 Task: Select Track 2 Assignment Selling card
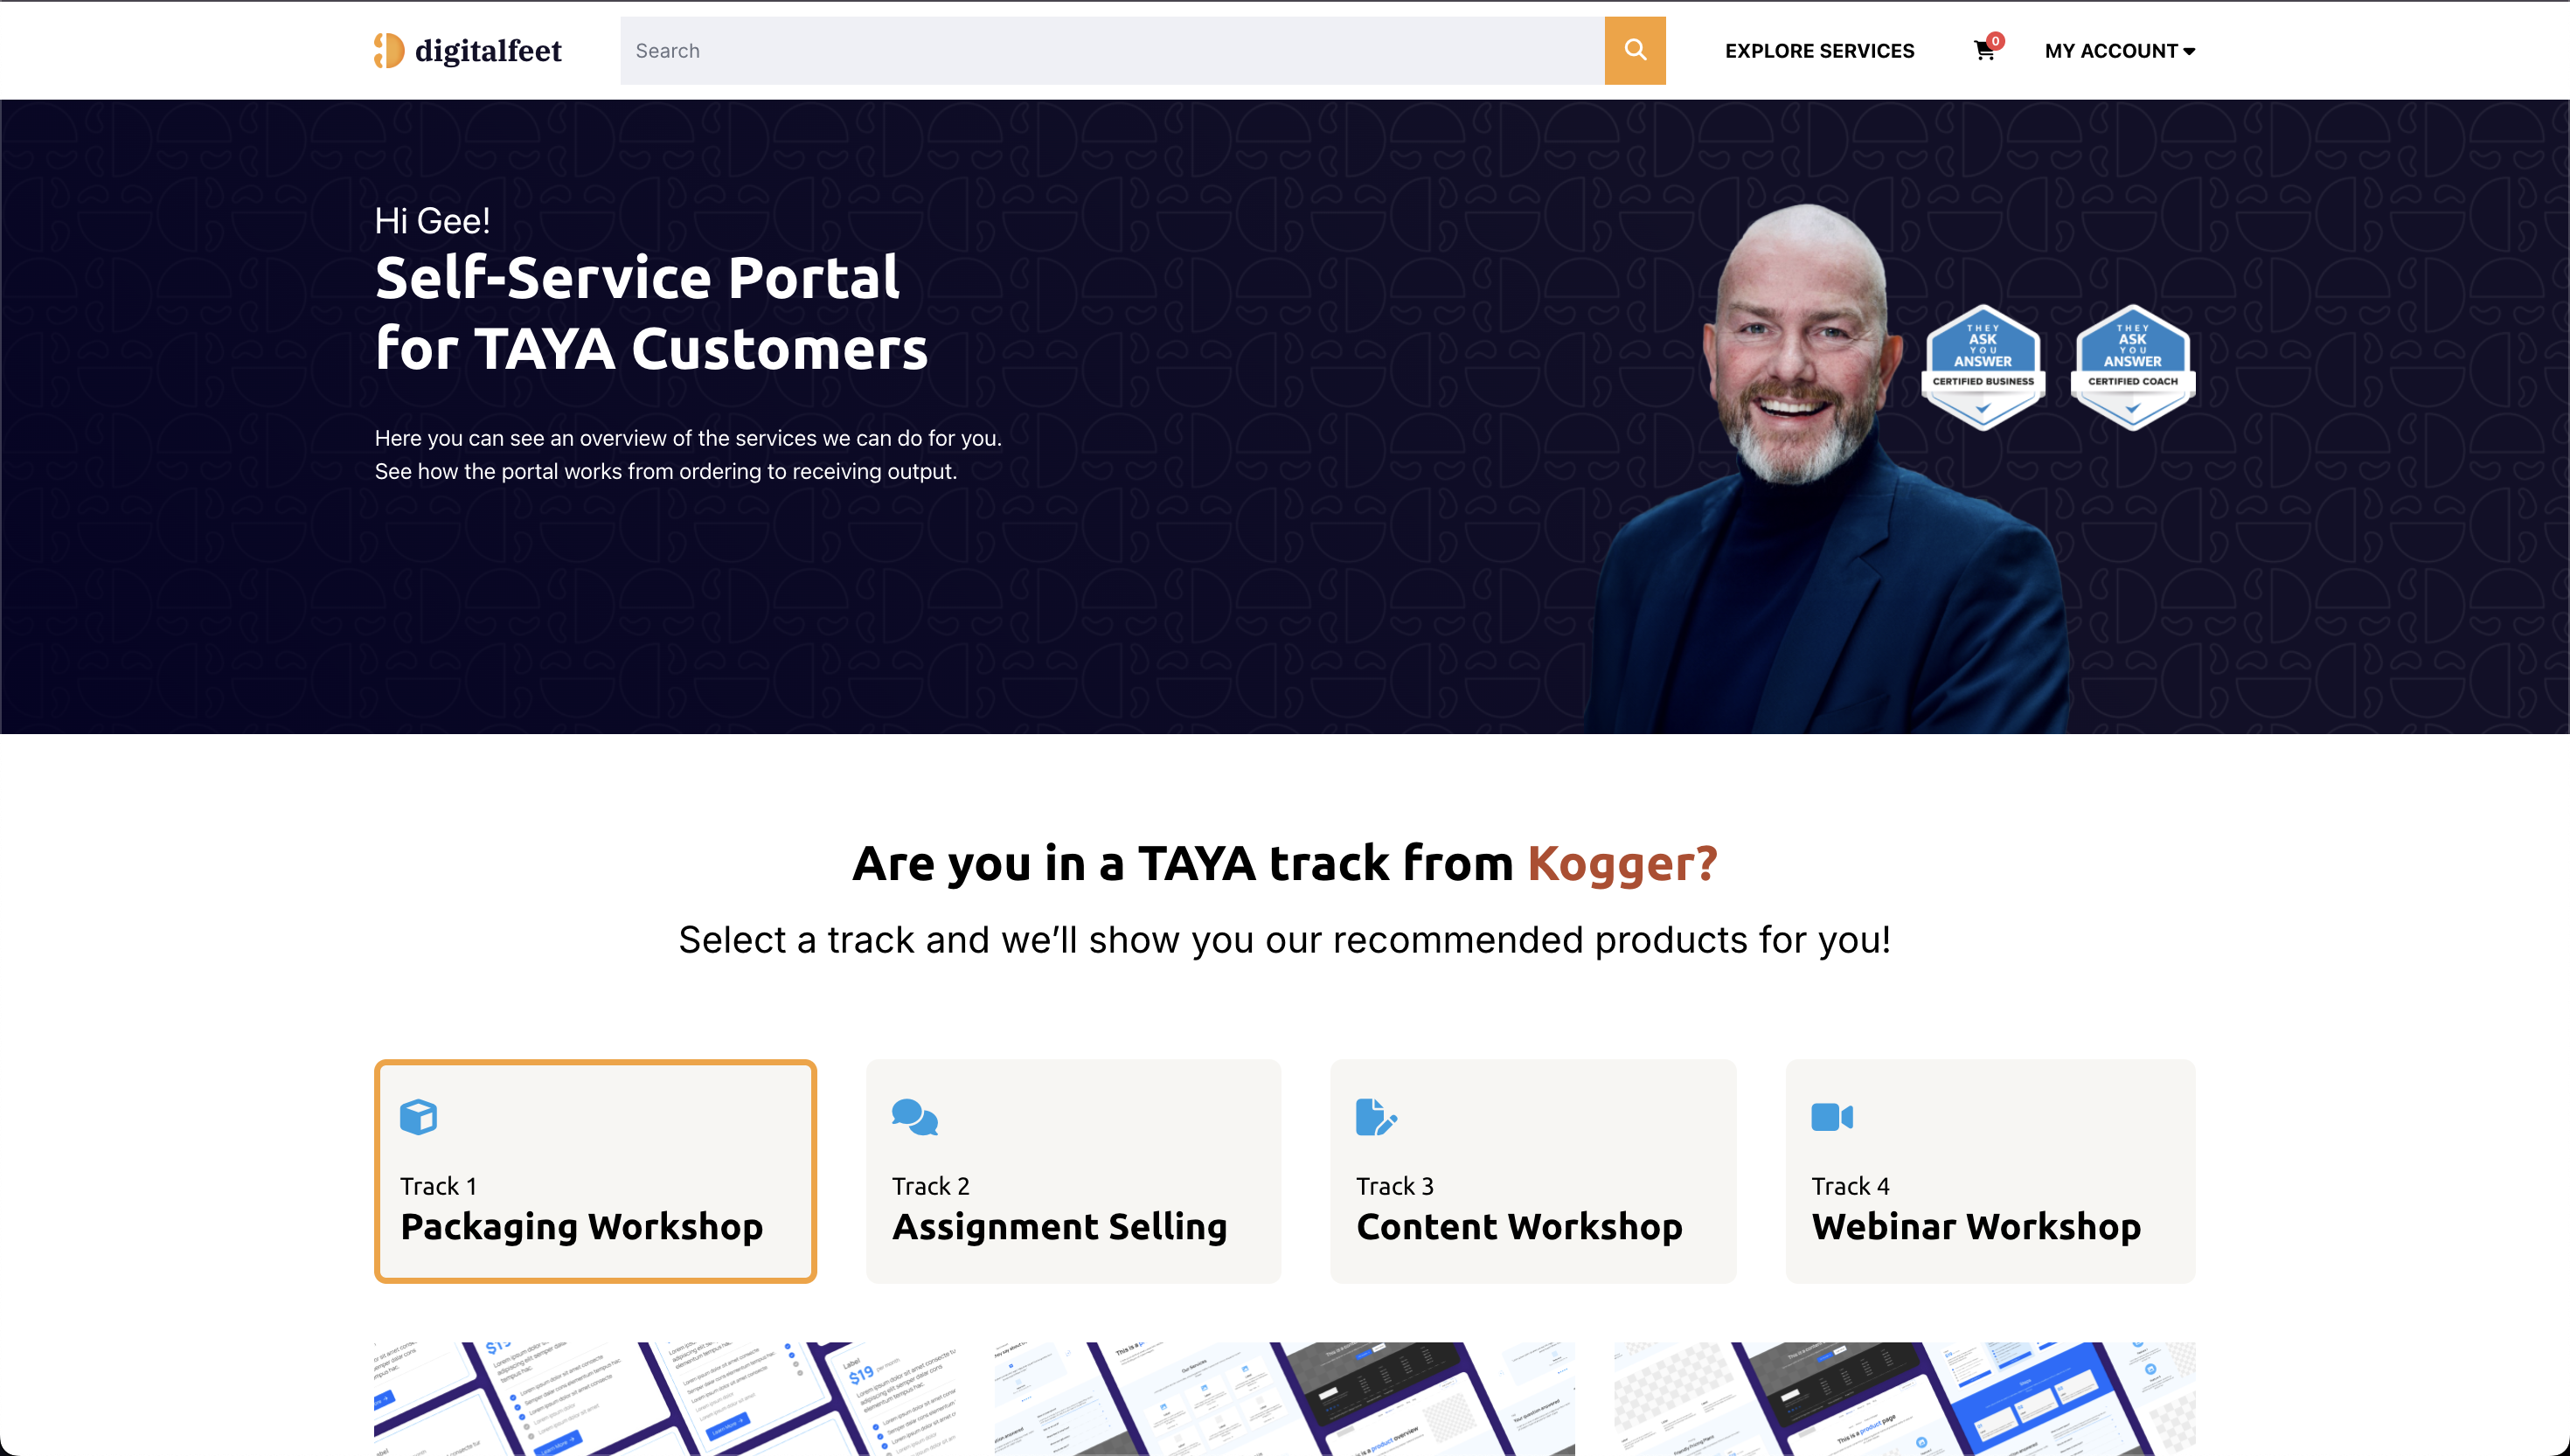pyautogui.click(x=1073, y=1171)
